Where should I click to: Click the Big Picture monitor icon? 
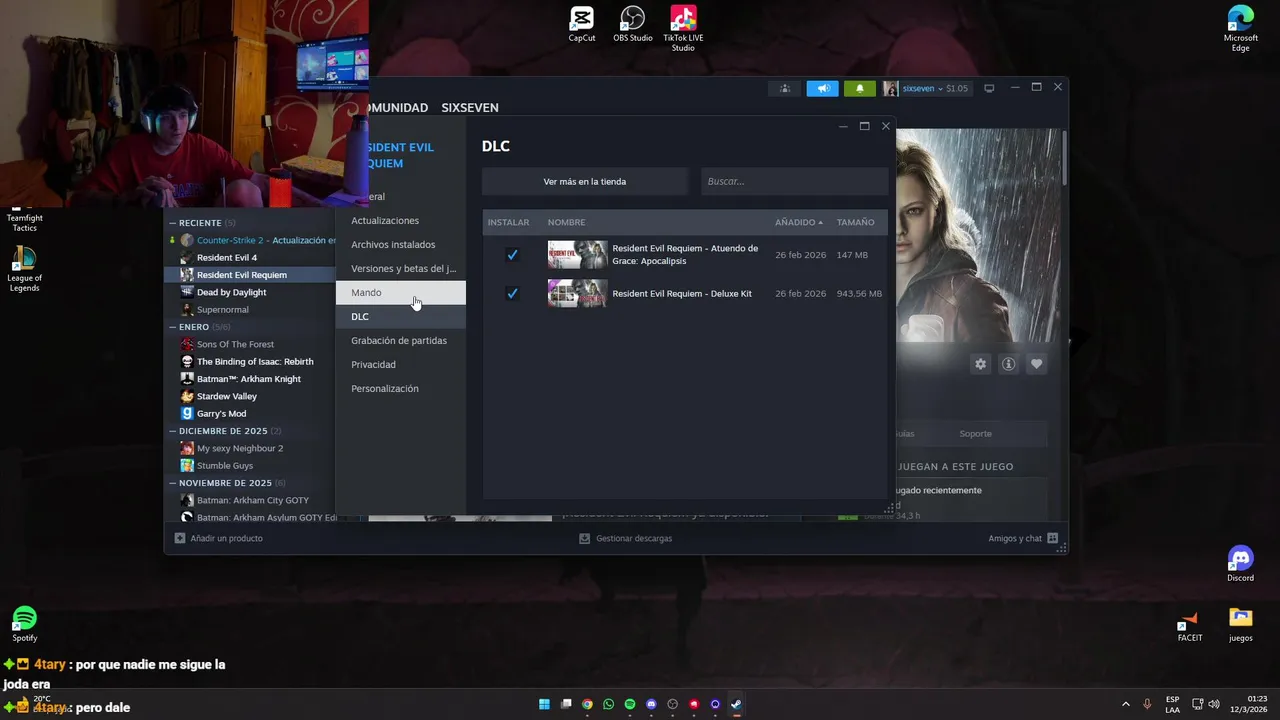click(x=989, y=88)
